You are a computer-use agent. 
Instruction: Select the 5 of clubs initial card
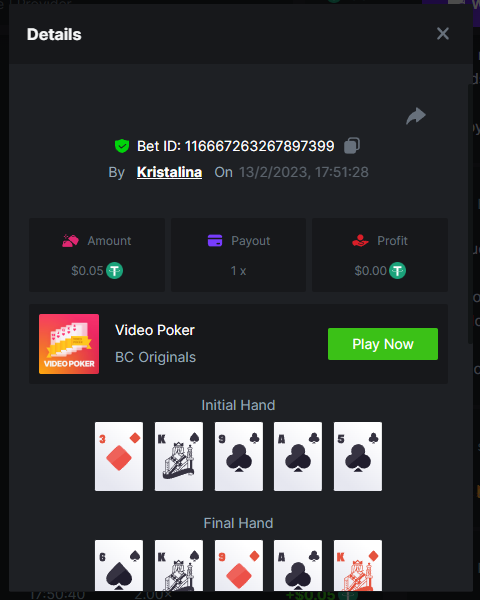click(x=358, y=456)
